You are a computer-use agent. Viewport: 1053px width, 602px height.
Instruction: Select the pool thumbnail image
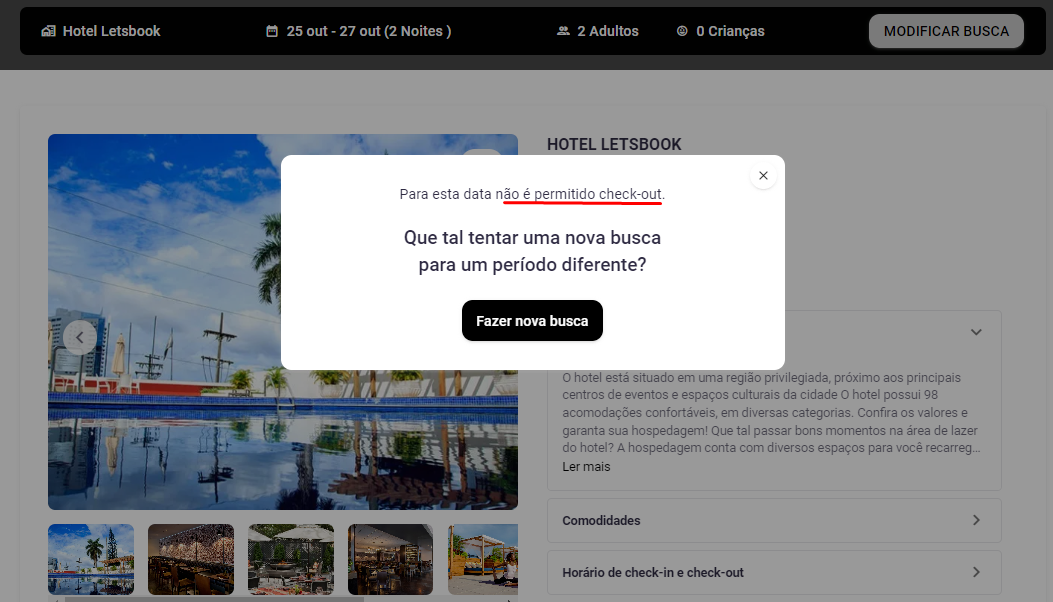click(91, 559)
